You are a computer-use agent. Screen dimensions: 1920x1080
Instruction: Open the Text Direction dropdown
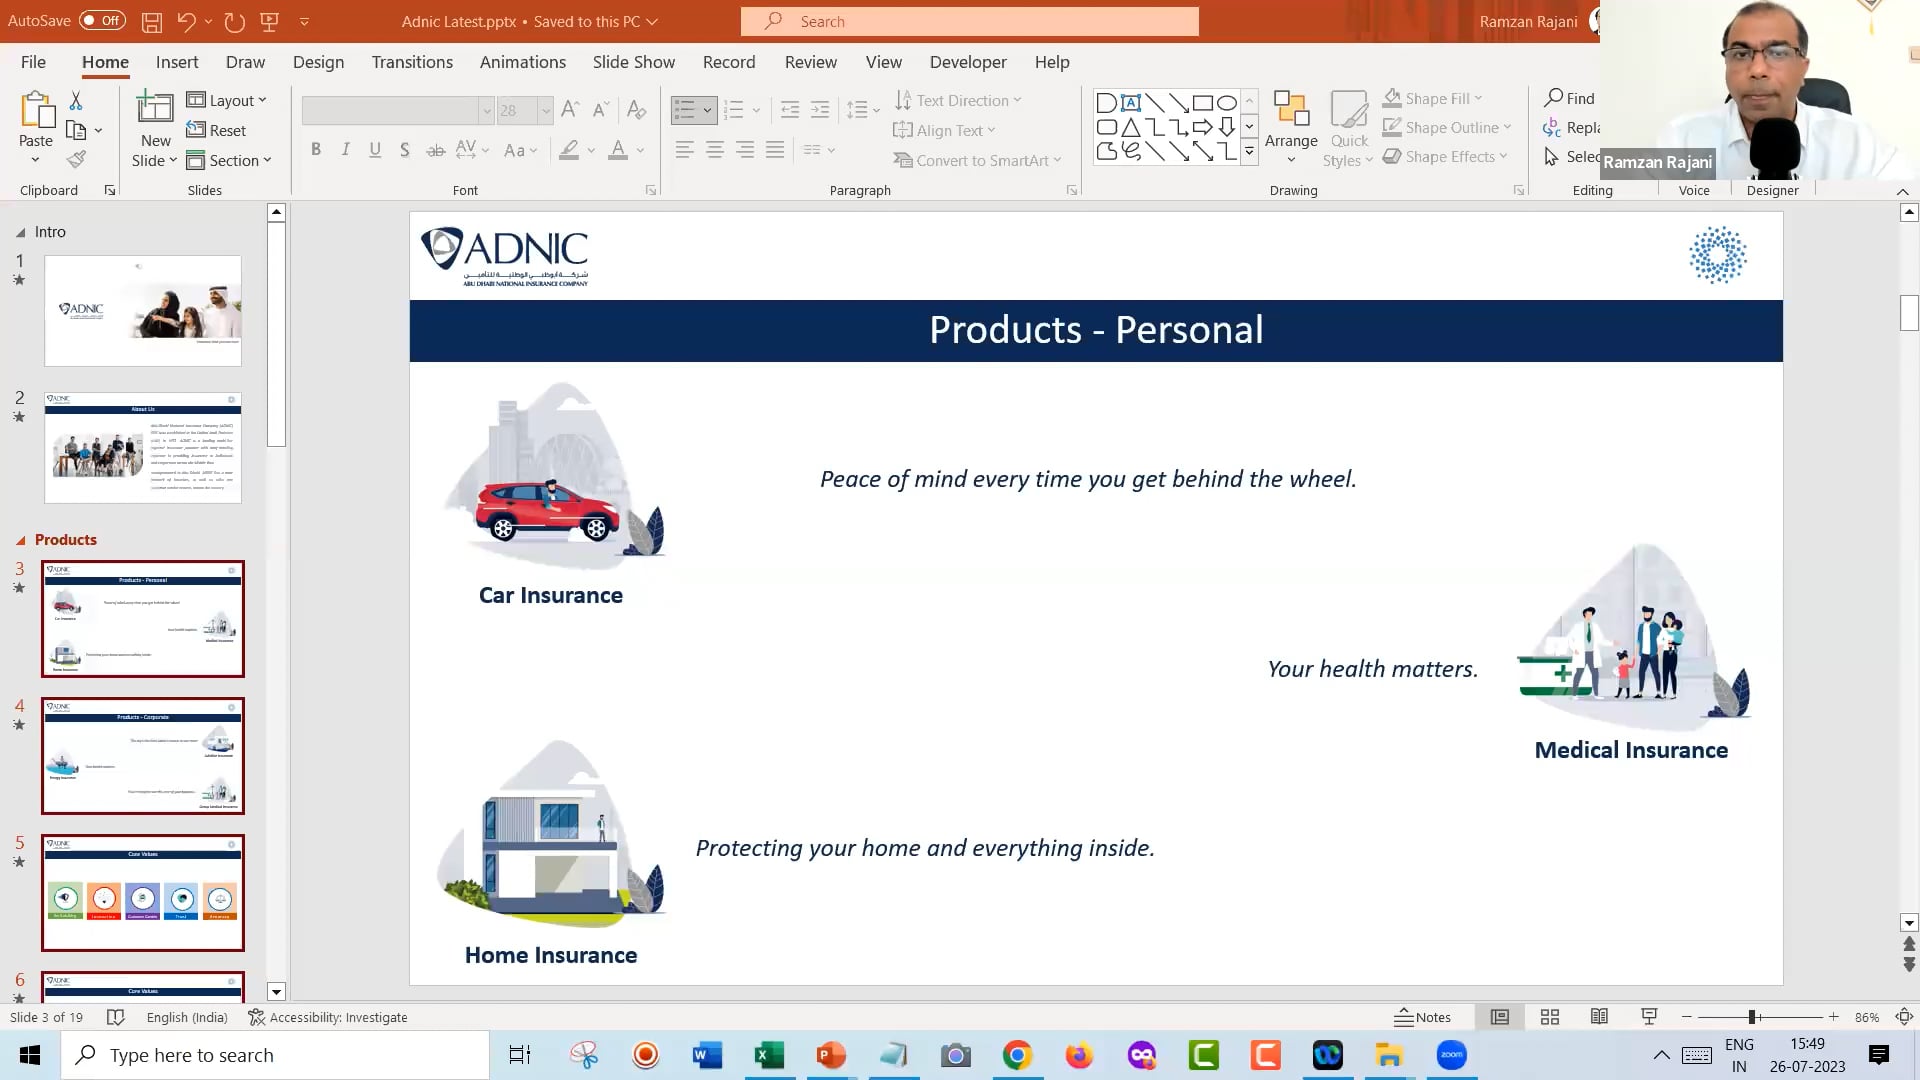click(x=958, y=100)
